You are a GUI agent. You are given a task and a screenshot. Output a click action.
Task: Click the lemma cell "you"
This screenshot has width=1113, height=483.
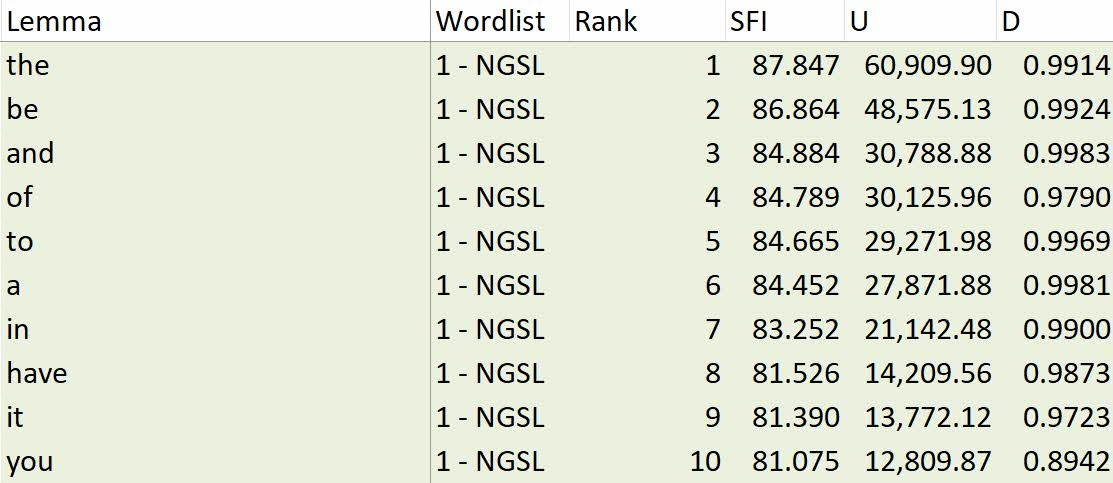(30, 462)
